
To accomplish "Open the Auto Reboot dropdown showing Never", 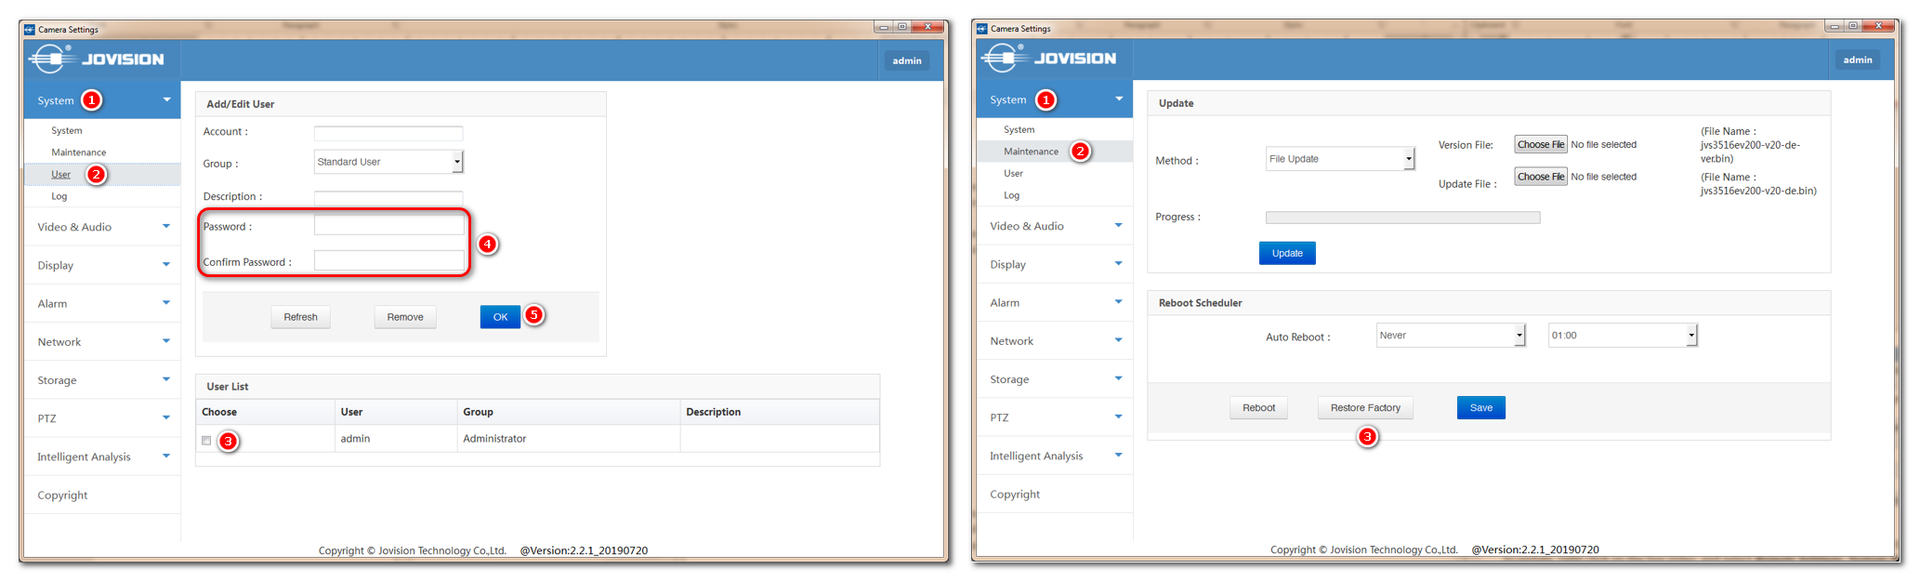I will [x=1450, y=336].
